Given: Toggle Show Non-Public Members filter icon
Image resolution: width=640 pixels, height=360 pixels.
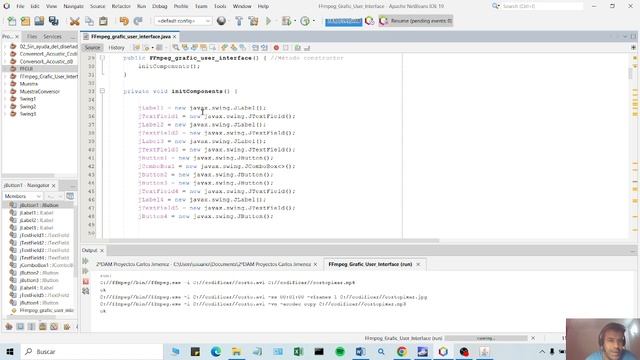Looking at the screenshot, I should [x=42, y=327].
